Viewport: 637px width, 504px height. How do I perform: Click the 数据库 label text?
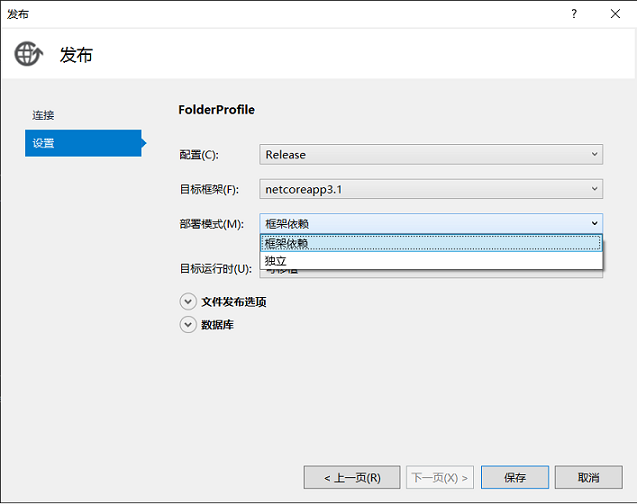[217, 324]
